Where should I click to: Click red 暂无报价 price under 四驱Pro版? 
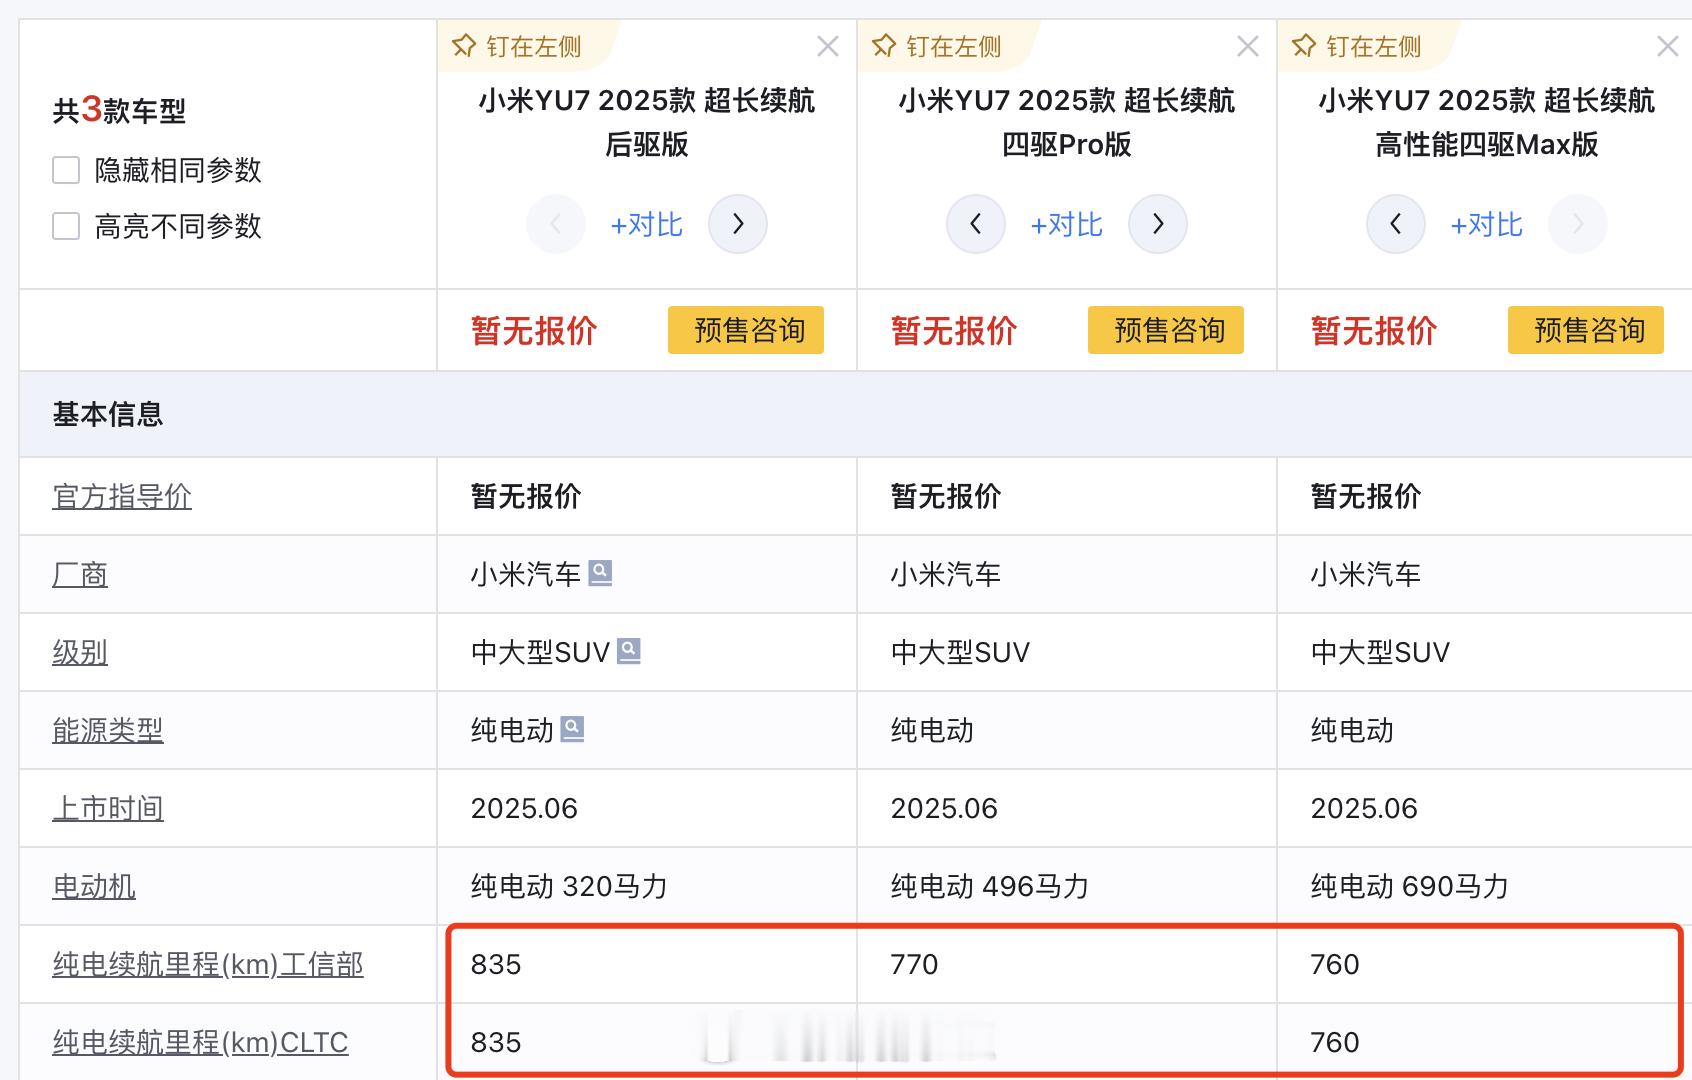point(954,330)
